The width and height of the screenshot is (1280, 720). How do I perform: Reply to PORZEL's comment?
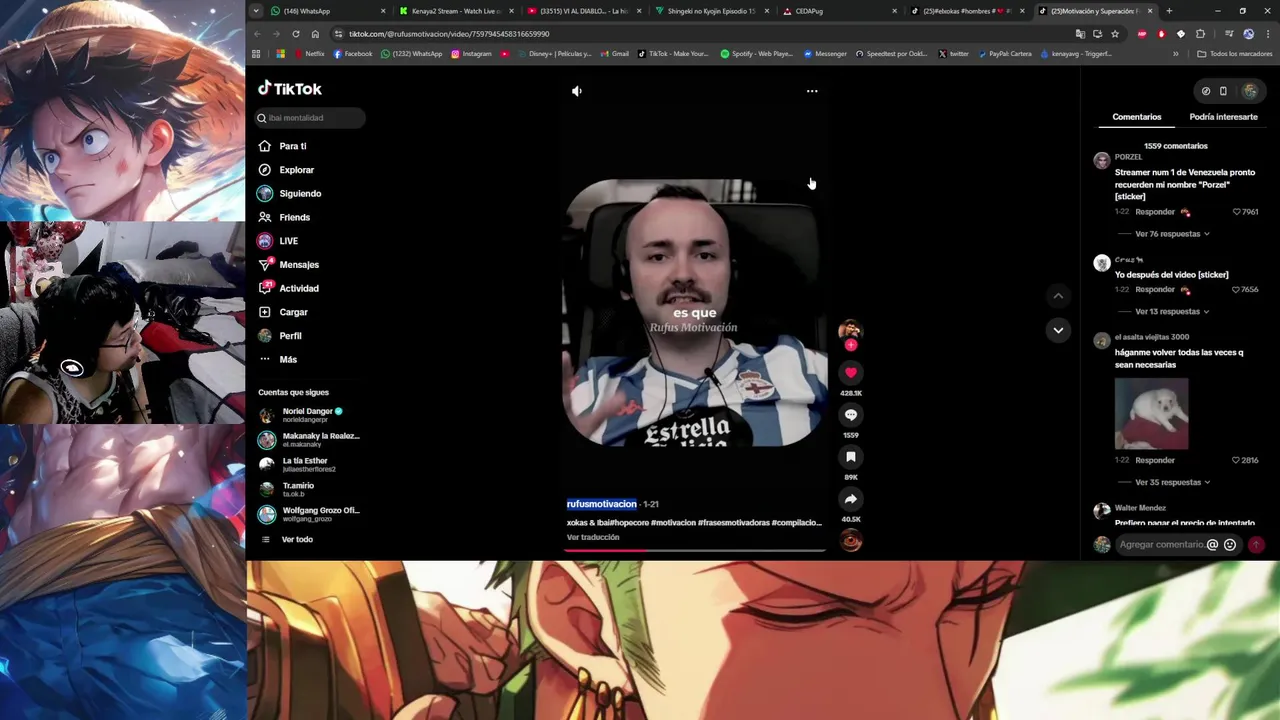point(1155,212)
